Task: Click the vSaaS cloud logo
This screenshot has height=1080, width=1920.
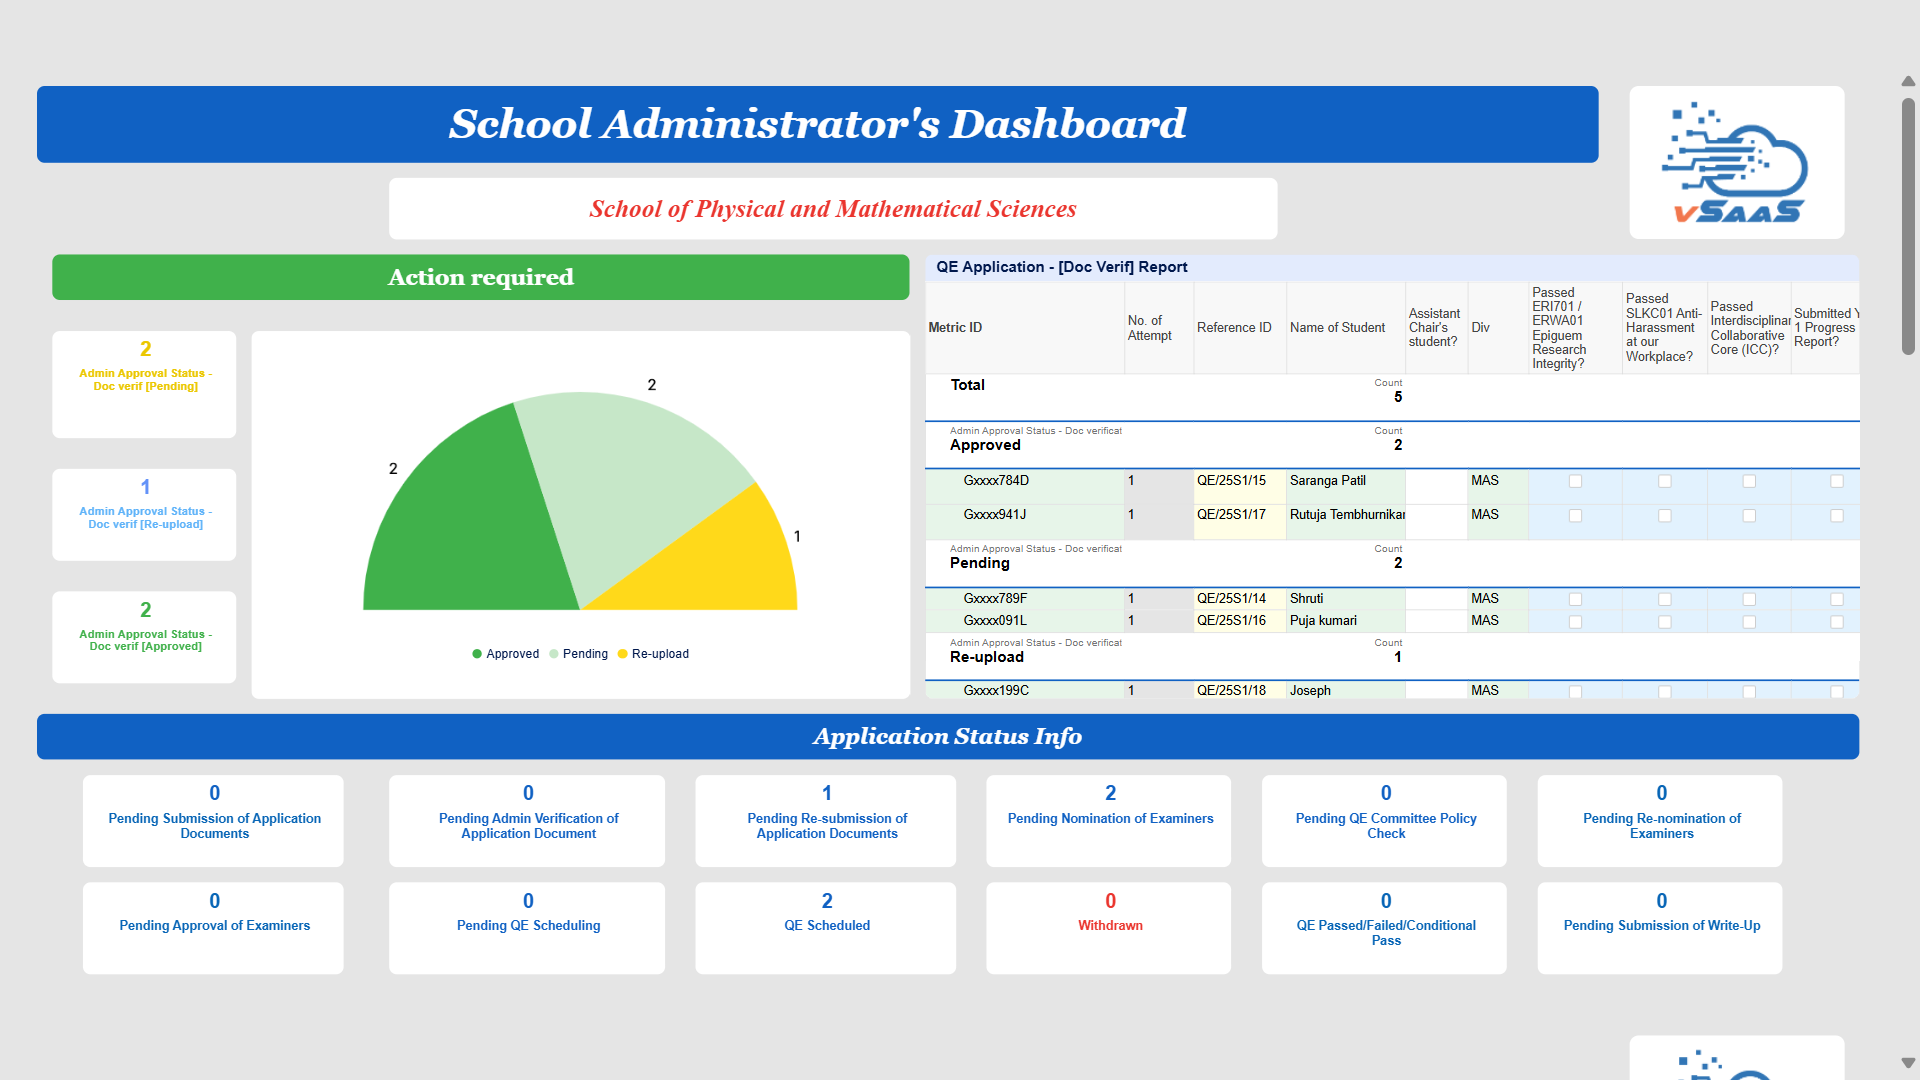Action: pyautogui.click(x=1736, y=162)
